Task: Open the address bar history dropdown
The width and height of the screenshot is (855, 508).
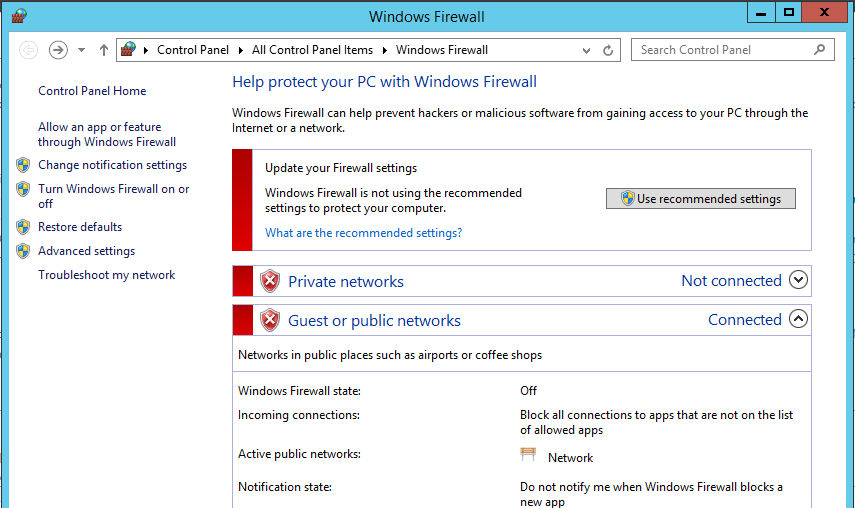Action: (586, 51)
